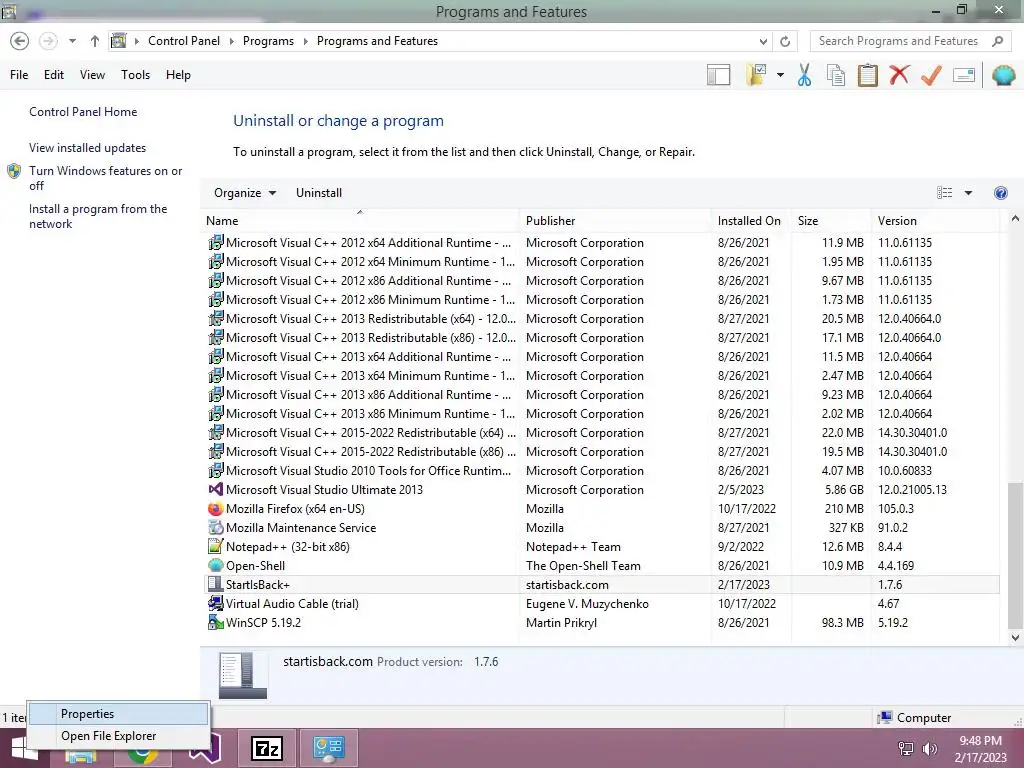1024x768 pixels.
Task: Sort by the Name column header
Action: 360,221
